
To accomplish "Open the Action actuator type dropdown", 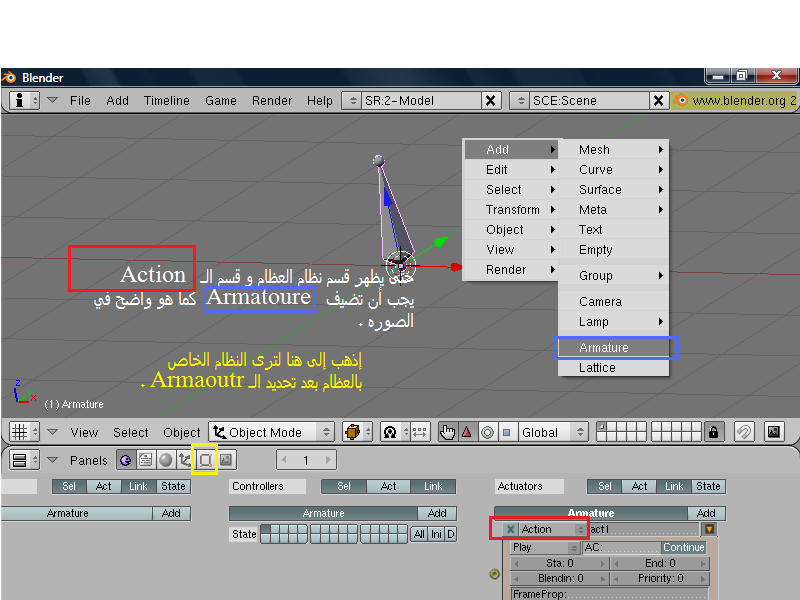I will click(x=552, y=529).
